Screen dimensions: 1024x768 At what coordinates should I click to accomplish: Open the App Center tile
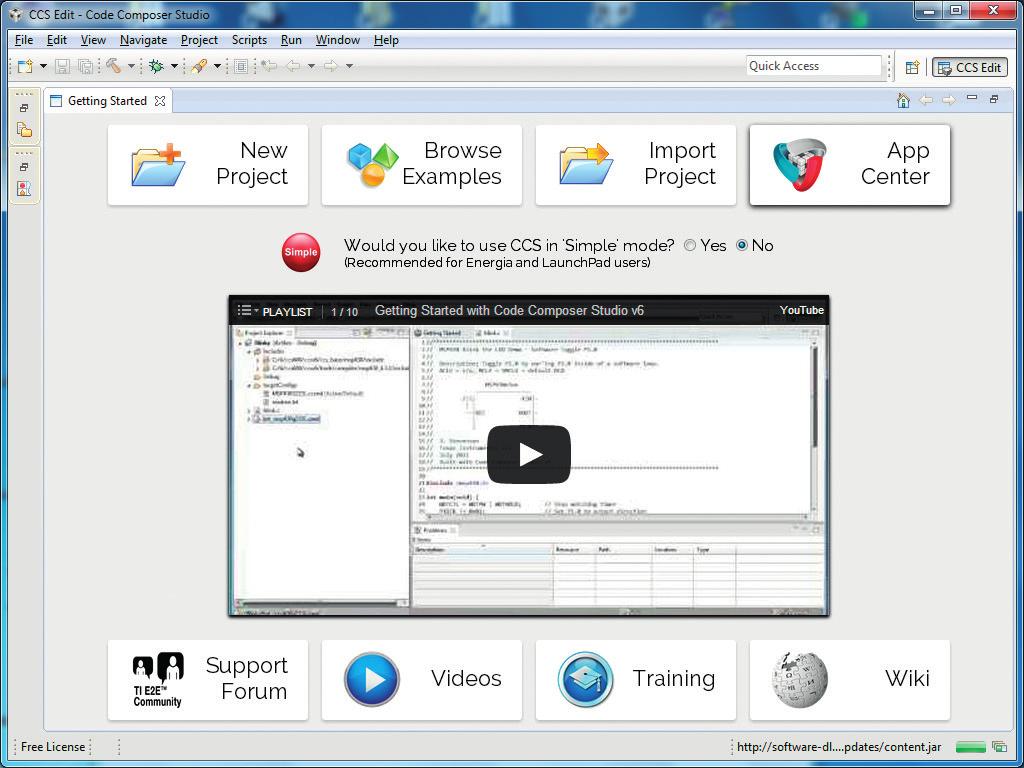pyautogui.click(x=850, y=165)
